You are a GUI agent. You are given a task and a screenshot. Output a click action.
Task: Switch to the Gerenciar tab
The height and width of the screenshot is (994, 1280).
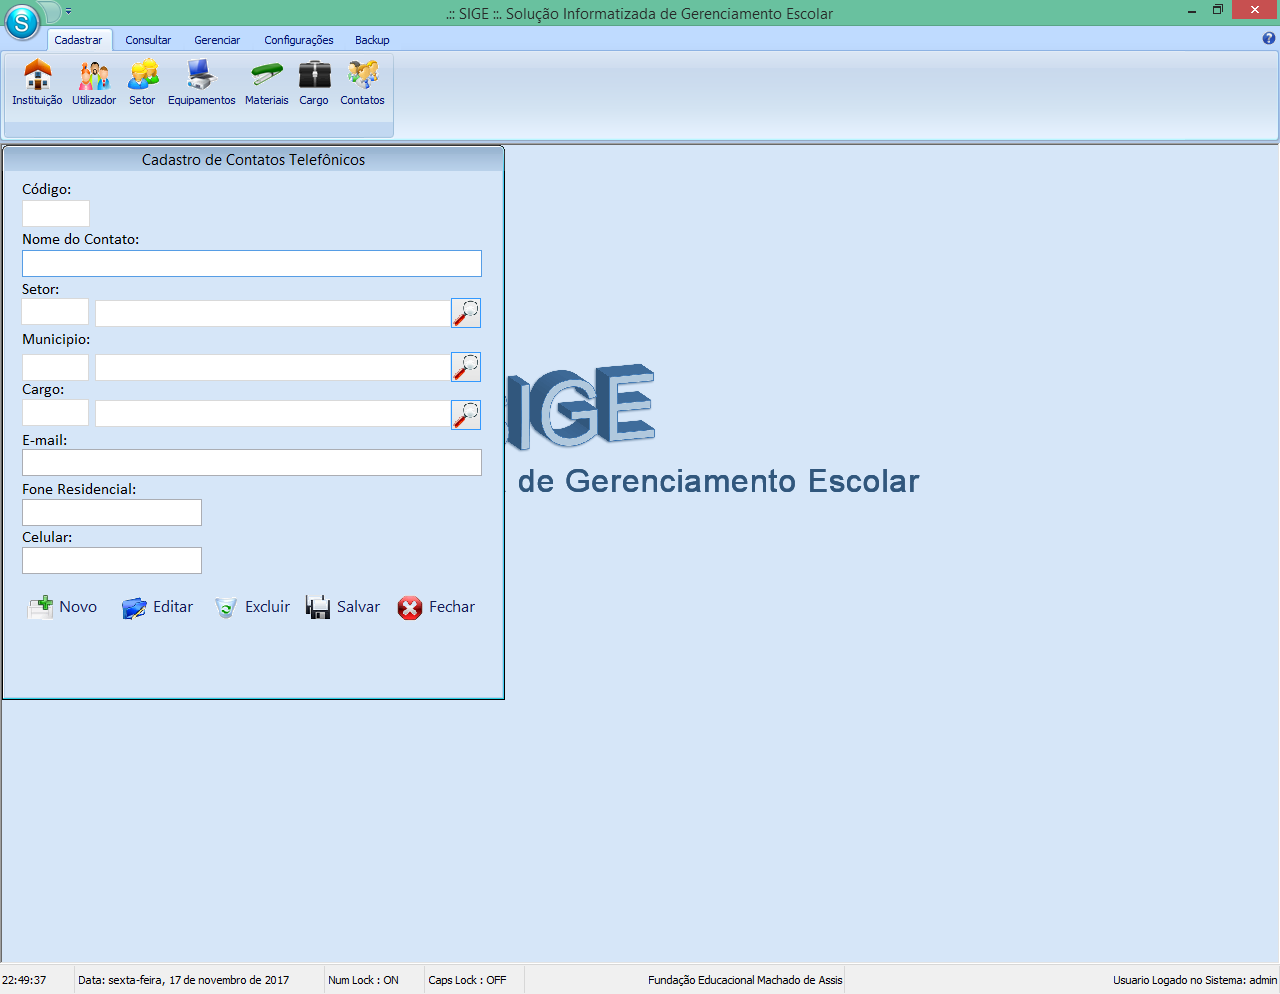[x=217, y=40]
